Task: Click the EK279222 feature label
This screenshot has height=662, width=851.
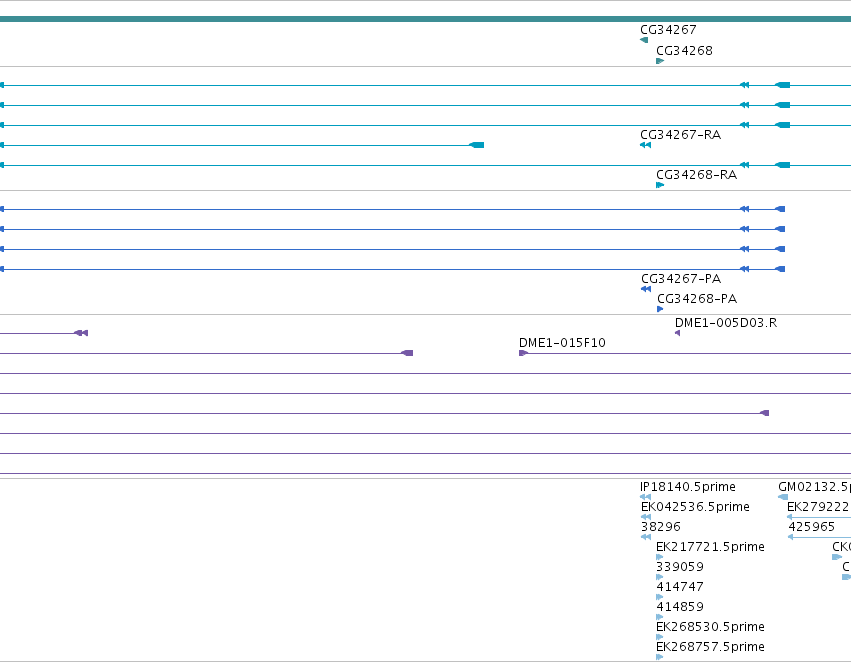Action: click(x=818, y=507)
